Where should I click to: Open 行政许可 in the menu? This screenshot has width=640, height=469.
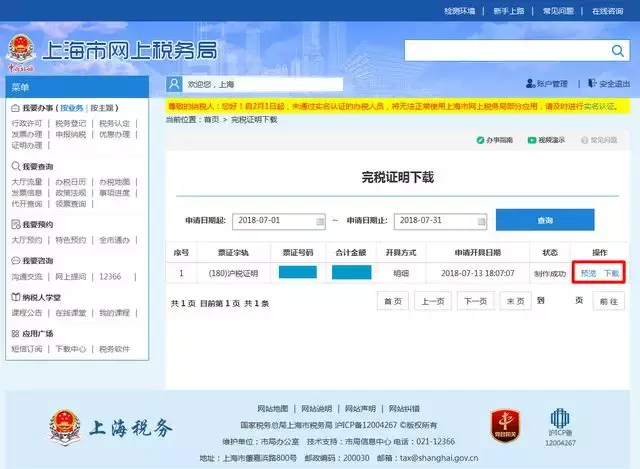coord(27,123)
